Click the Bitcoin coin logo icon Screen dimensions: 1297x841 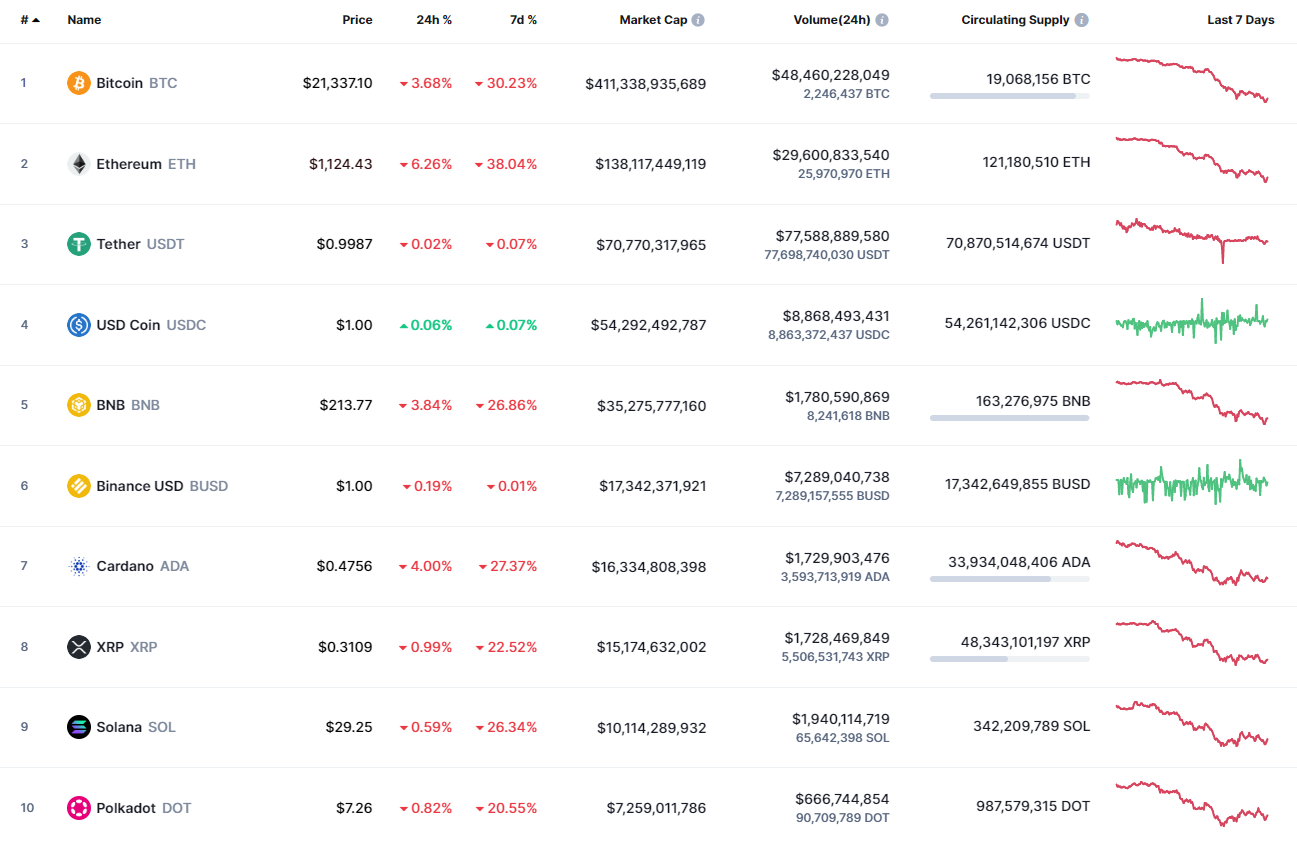click(x=78, y=83)
